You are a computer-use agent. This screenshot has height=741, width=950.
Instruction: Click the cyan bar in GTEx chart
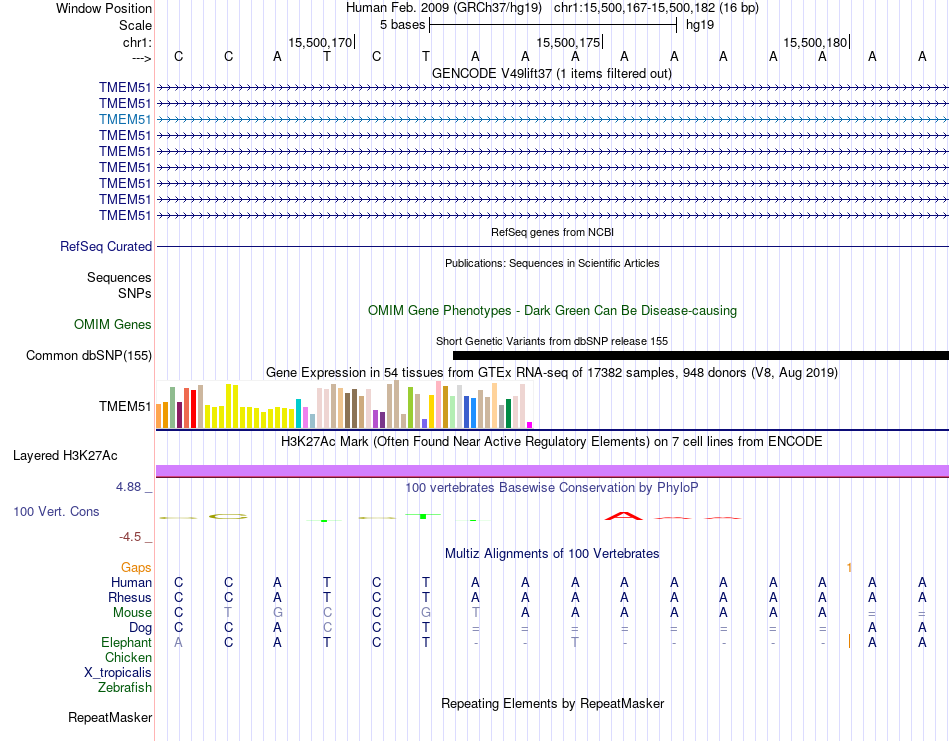tap(298, 414)
